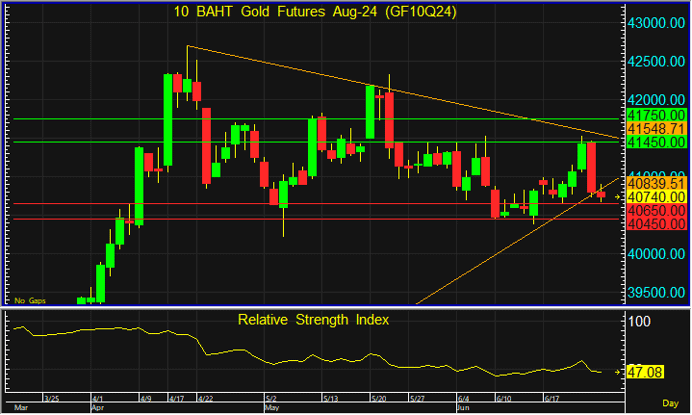Viewport: 692px width, 415px height.
Task: Click the 5/13 date marker
Action: pyautogui.click(x=330, y=399)
